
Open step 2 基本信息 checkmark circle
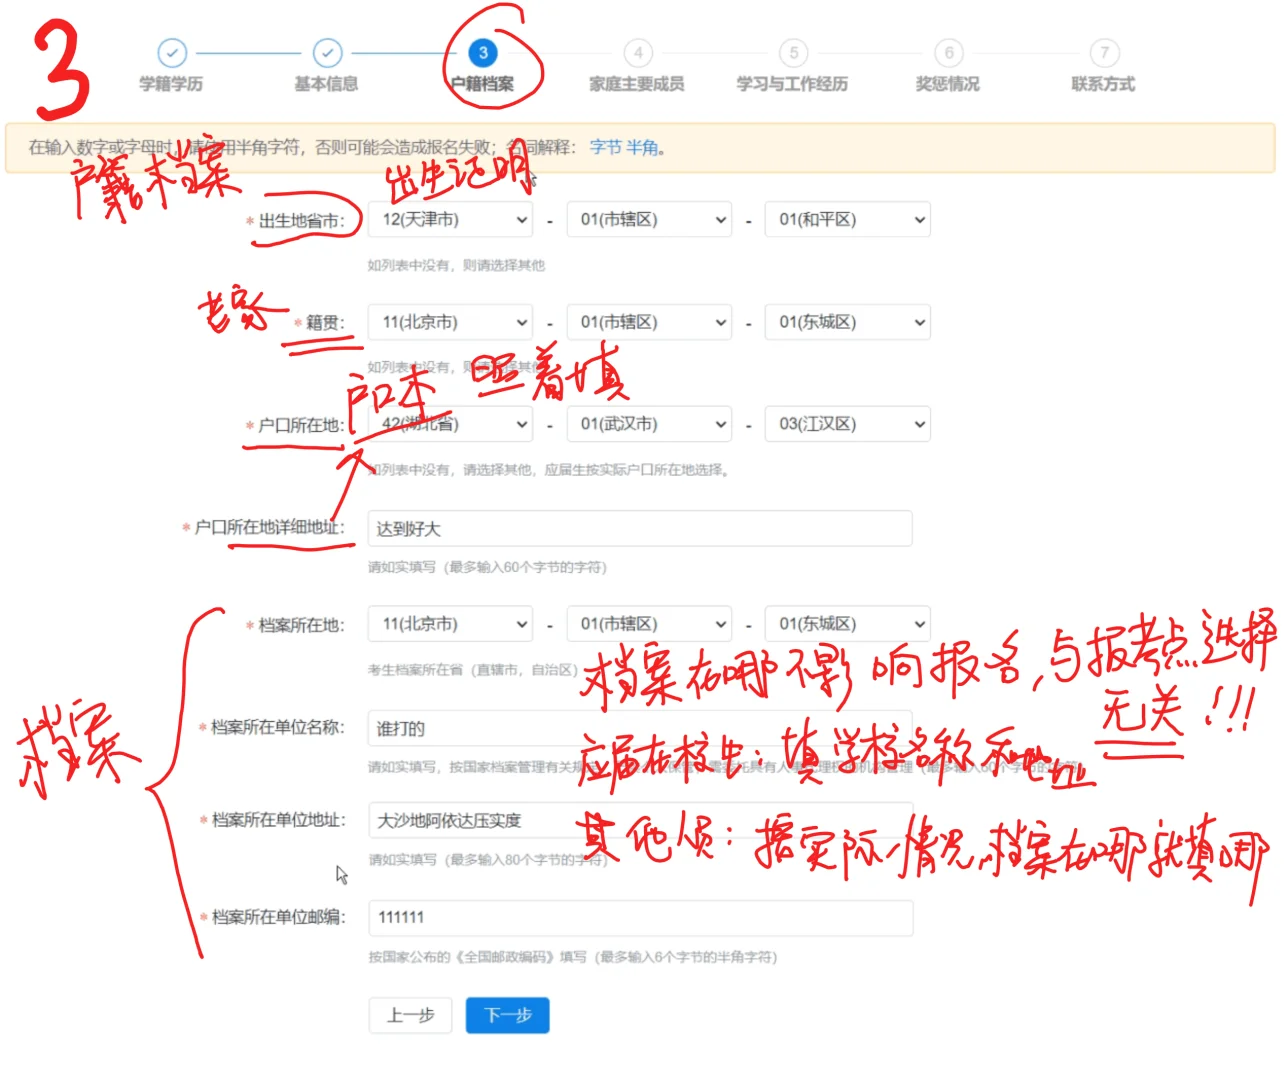pos(327,53)
